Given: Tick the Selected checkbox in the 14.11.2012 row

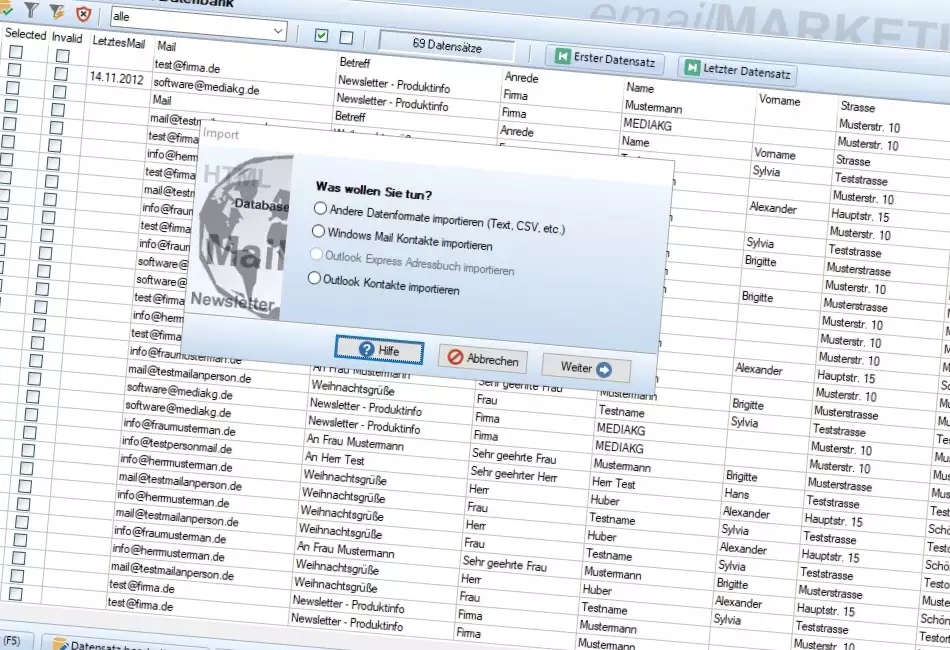Looking at the screenshot, I should point(14,70).
